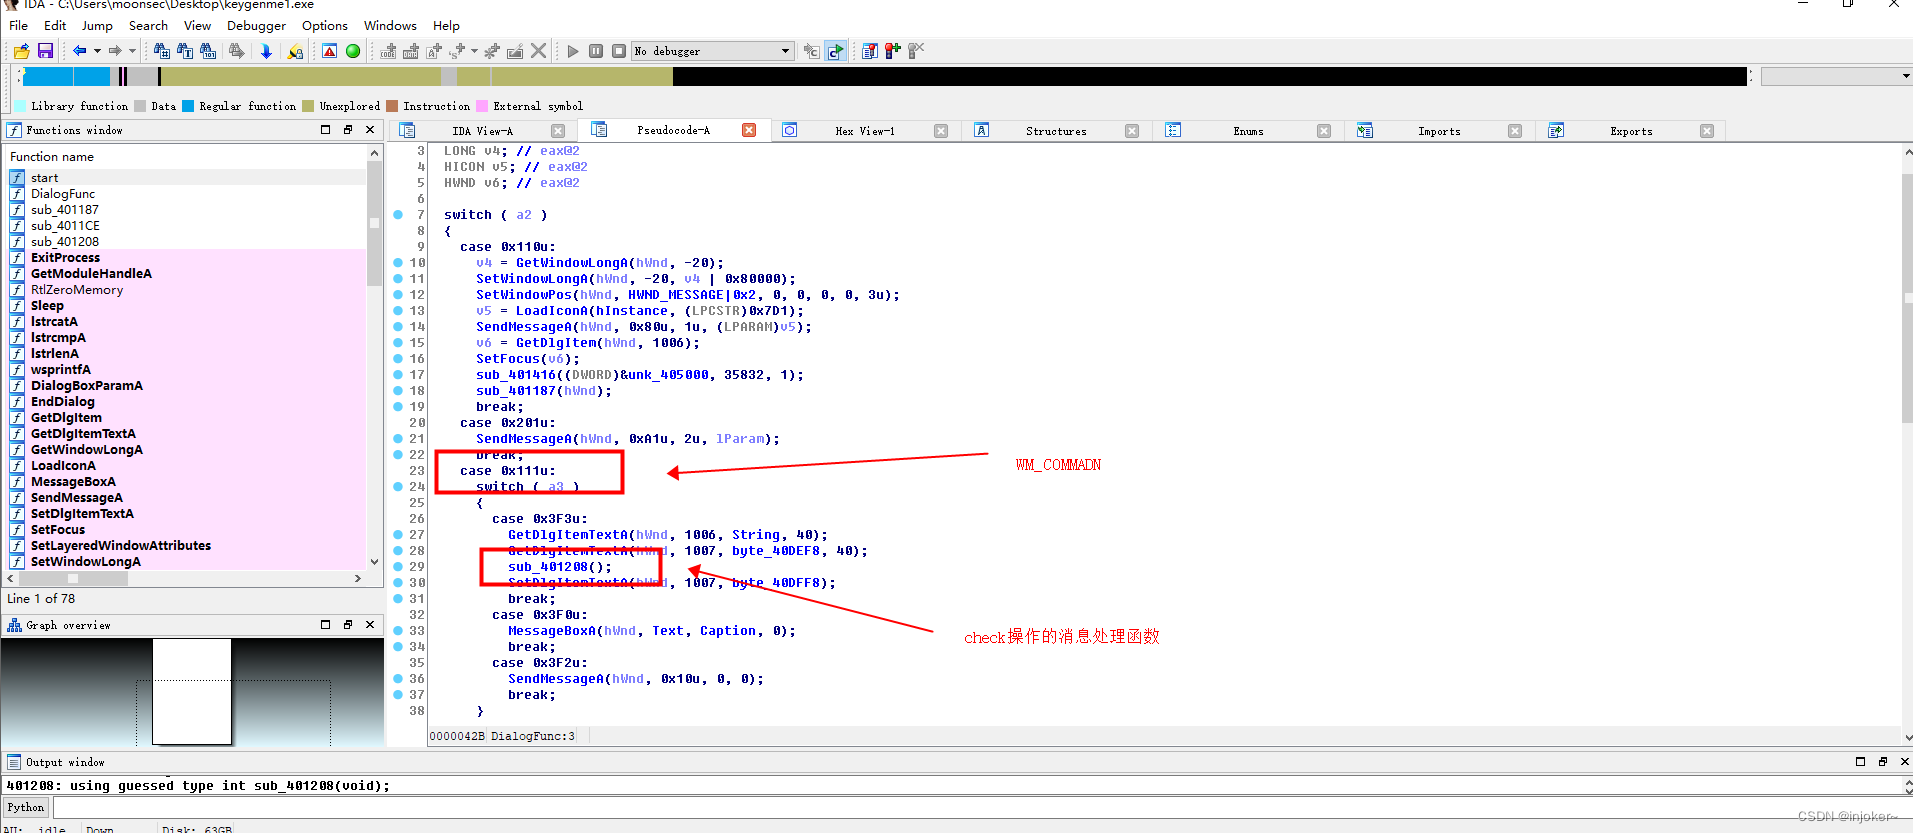Screen dimensions: 1913x833
Task: Open the Debugger menu
Action: [x=256, y=25]
